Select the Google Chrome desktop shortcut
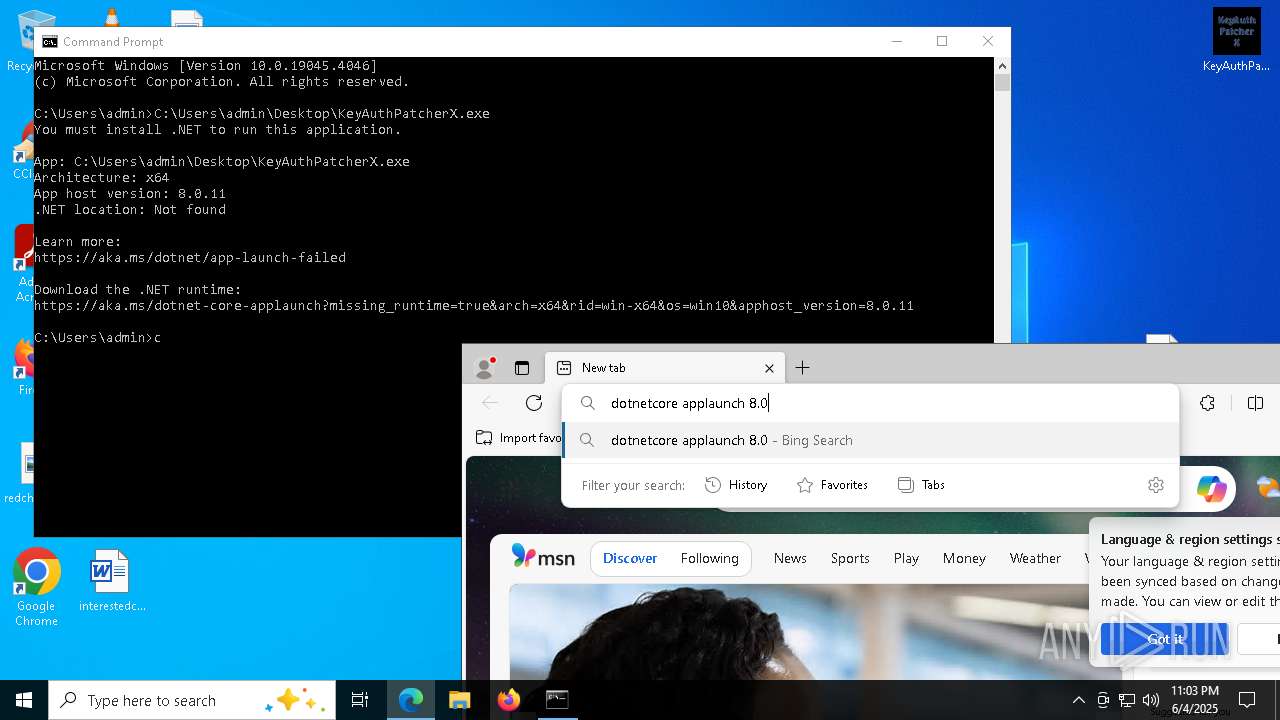 coord(36,588)
